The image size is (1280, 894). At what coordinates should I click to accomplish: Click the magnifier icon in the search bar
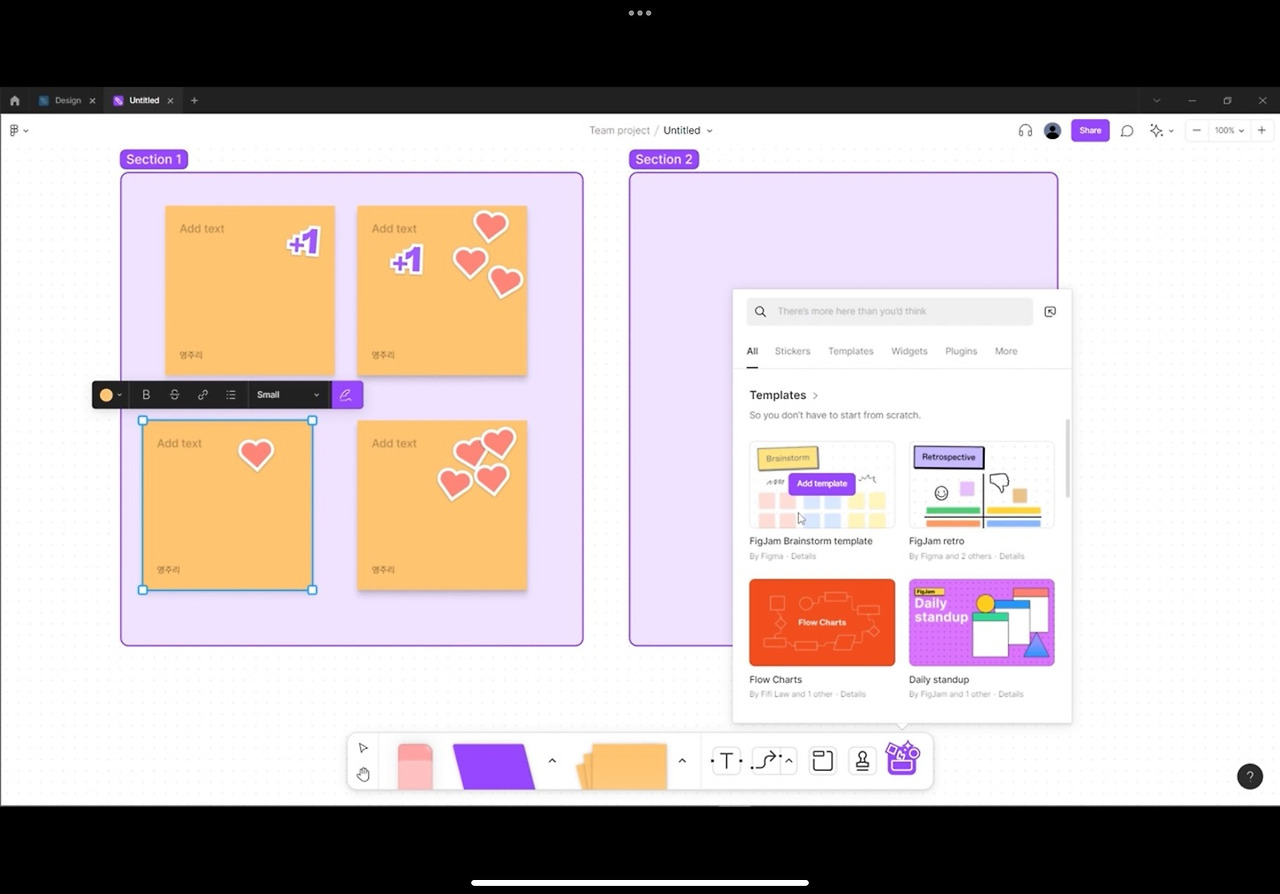760,312
